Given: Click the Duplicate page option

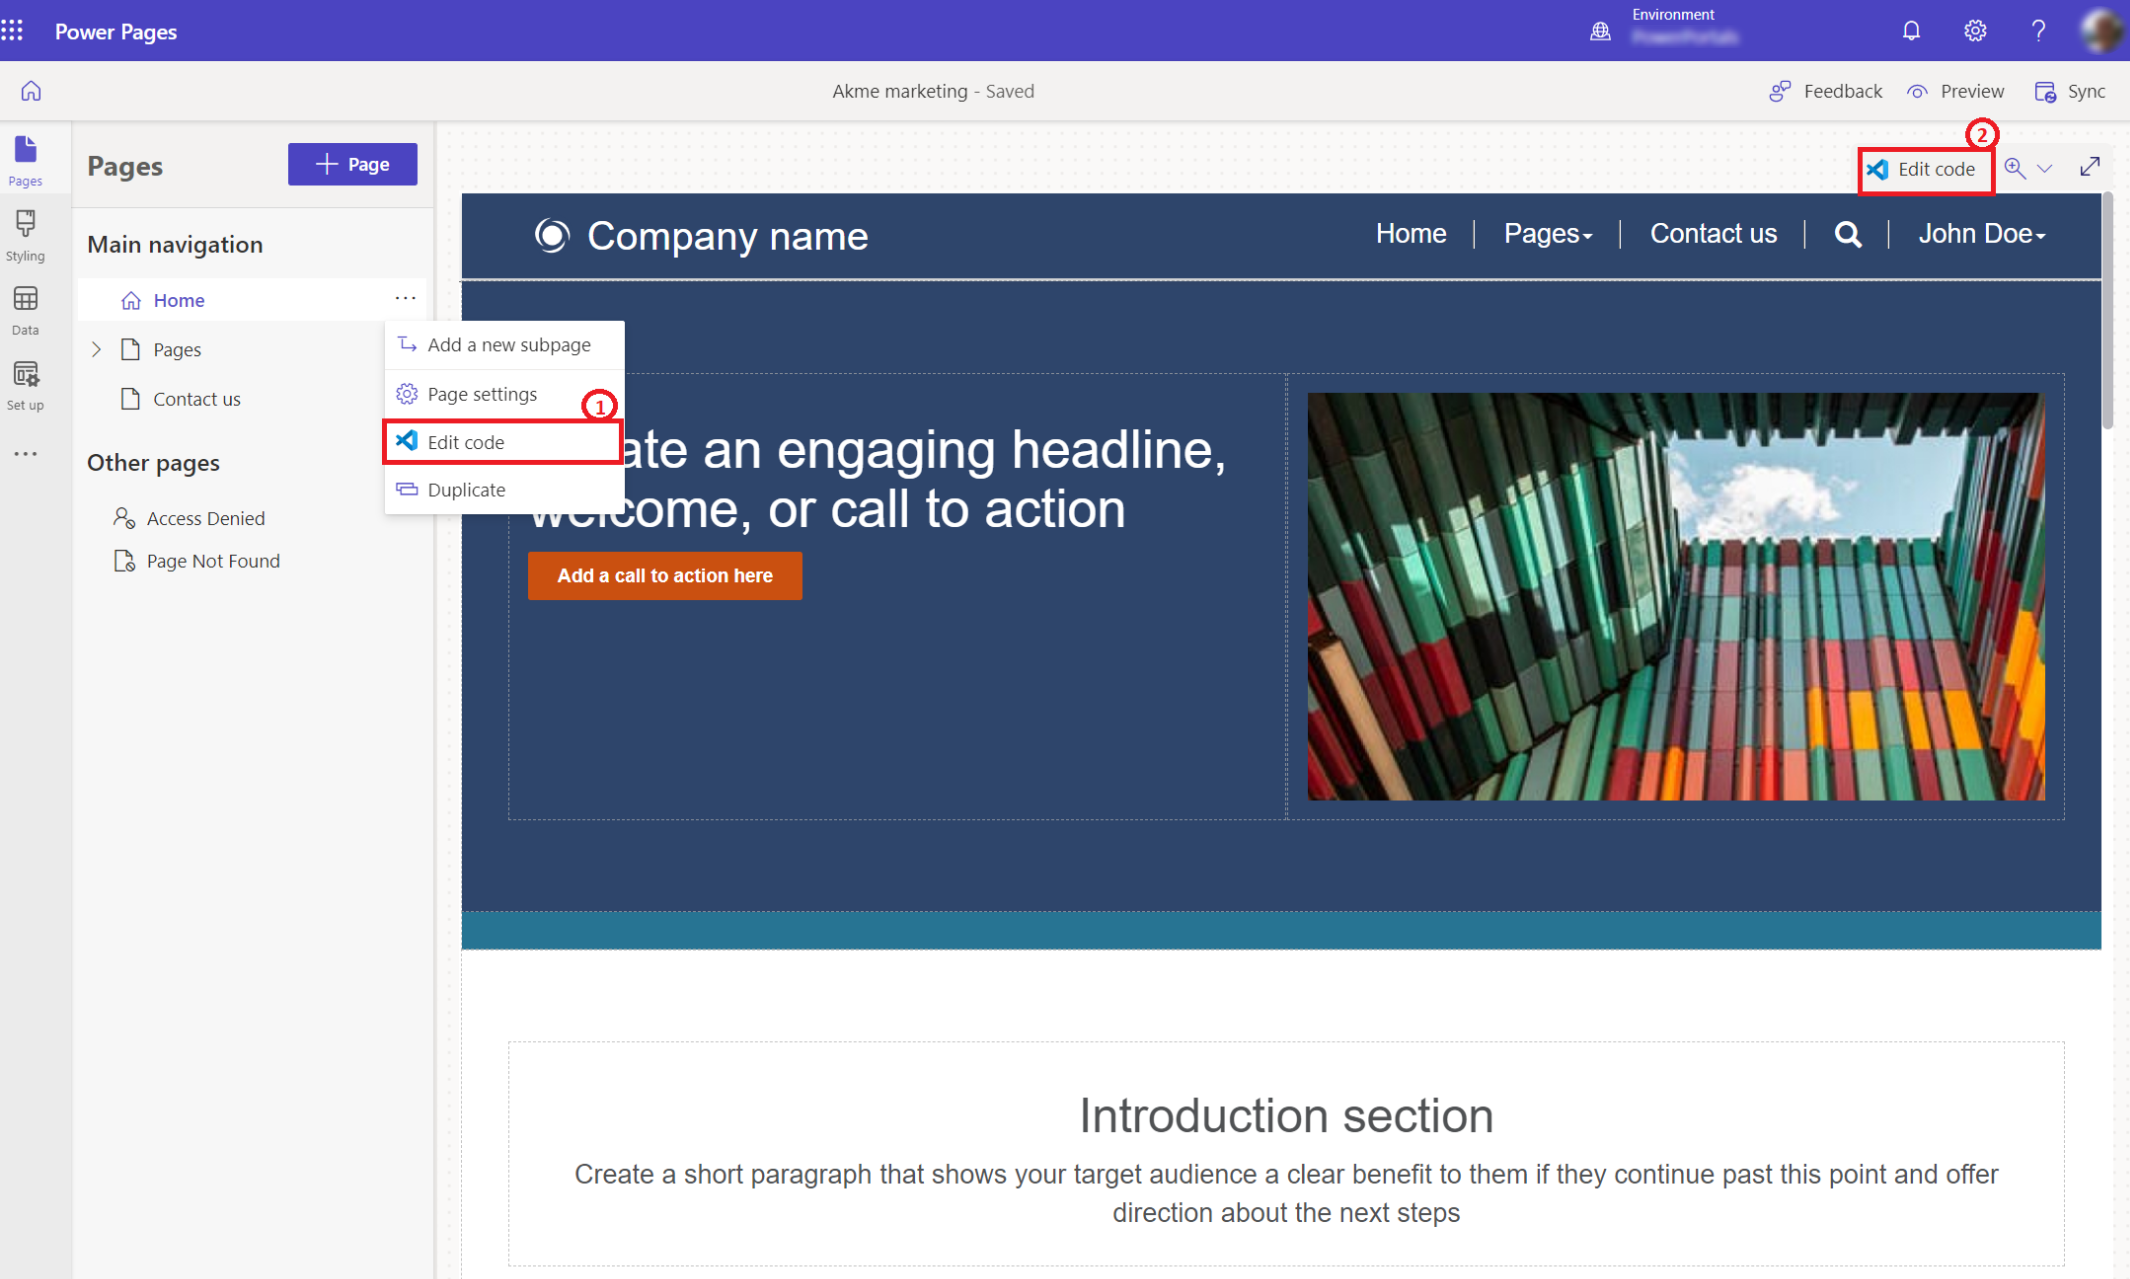Looking at the screenshot, I should pos(466,488).
